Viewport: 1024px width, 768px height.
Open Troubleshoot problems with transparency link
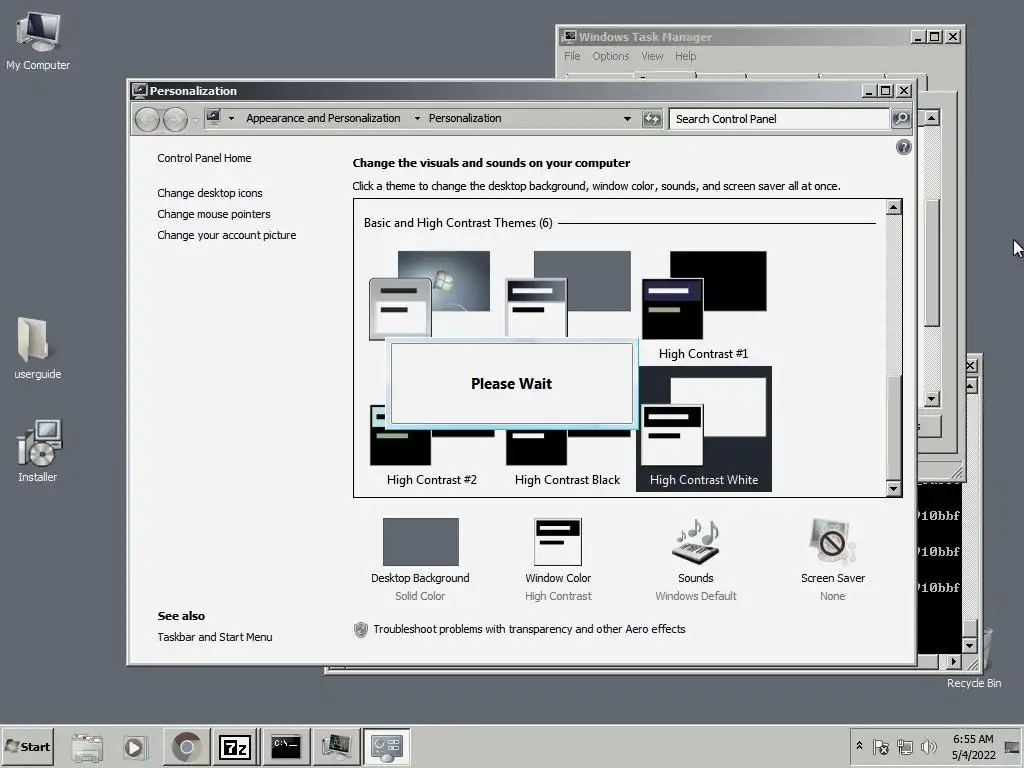[x=530, y=629]
